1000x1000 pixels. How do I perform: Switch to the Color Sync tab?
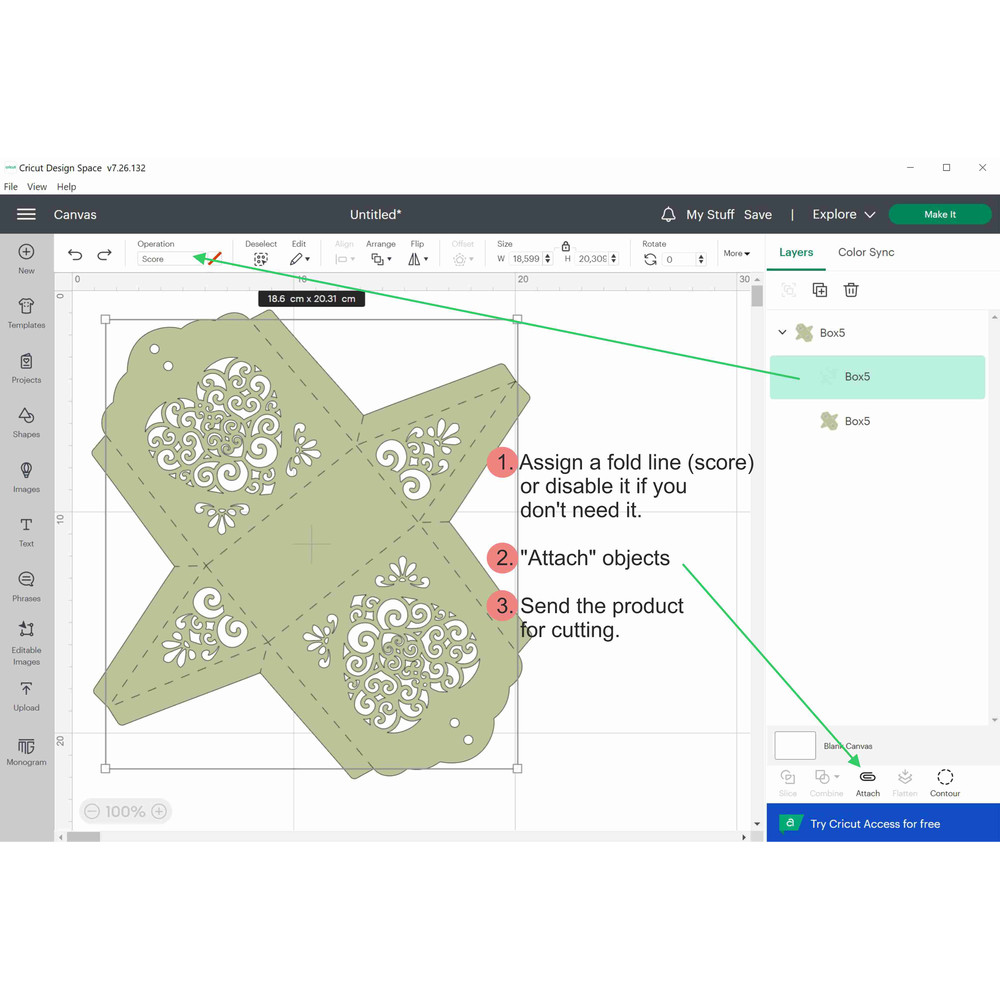pyautogui.click(x=866, y=253)
